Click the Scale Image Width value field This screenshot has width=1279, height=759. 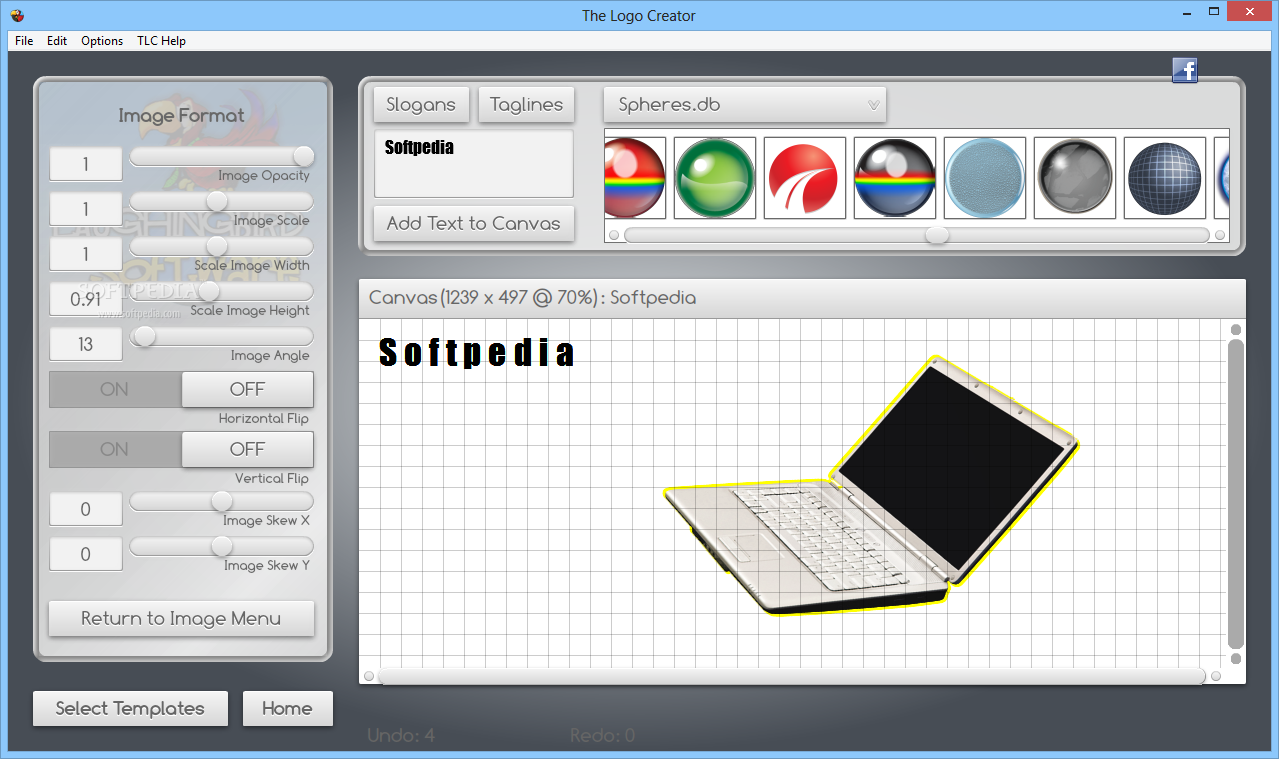[x=86, y=254]
